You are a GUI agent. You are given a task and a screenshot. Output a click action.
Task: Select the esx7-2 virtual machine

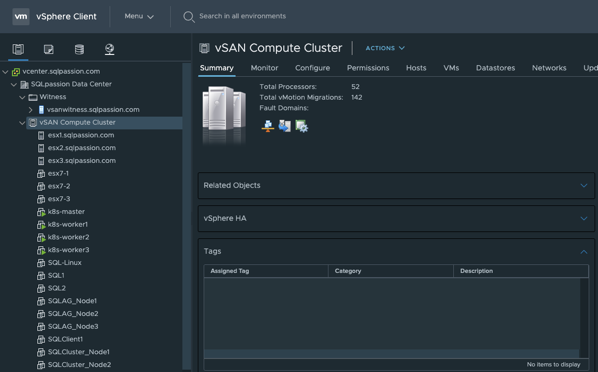click(x=59, y=186)
